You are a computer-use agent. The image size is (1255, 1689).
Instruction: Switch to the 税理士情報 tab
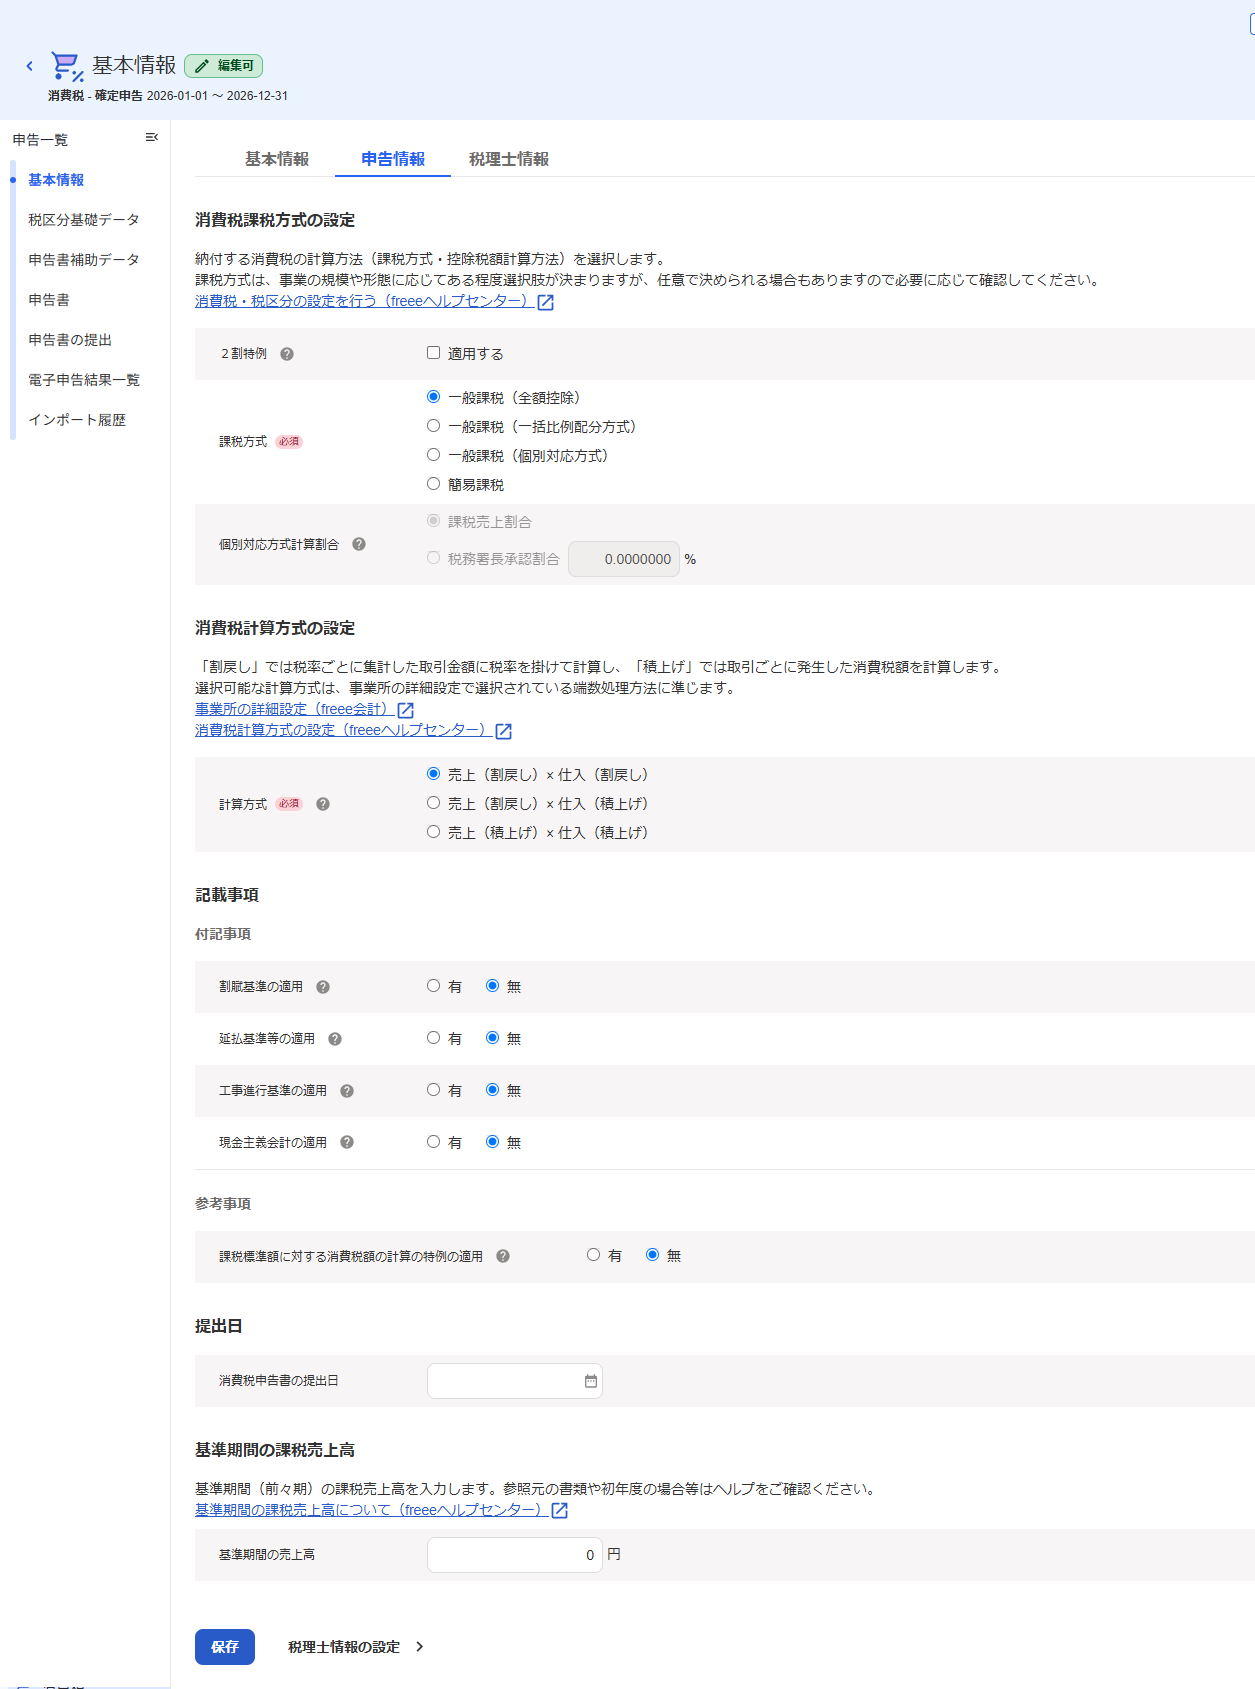(509, 159)
